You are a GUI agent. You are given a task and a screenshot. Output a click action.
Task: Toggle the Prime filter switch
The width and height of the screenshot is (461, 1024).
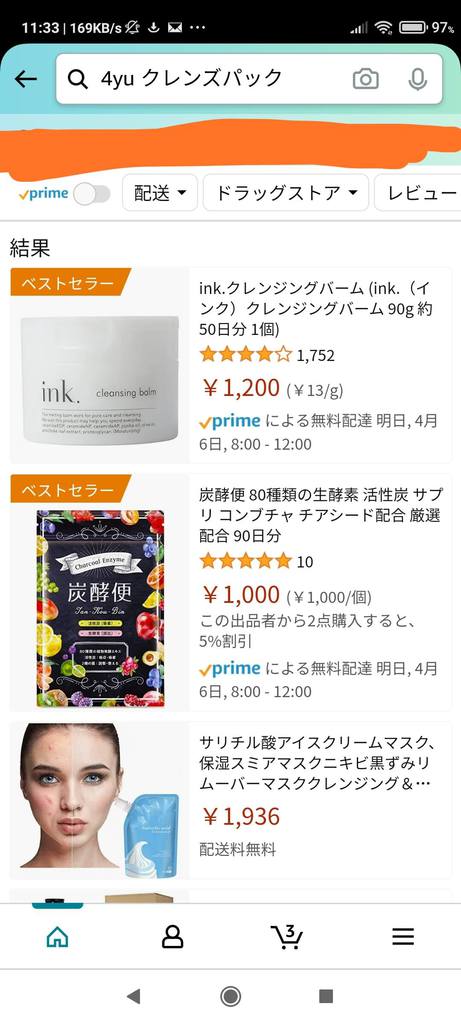pos(91,194)
